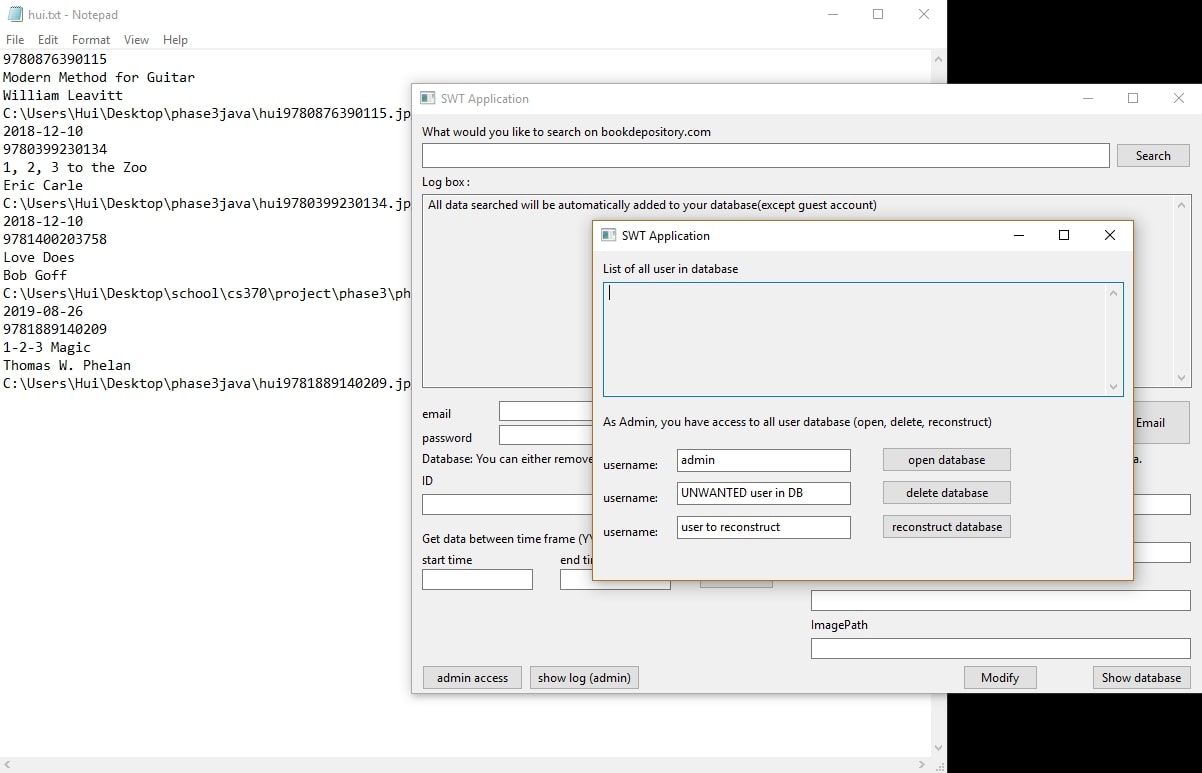Click the show log (admin) button
Image resolution: width=1202 pixels, height=773 pixels.
pos(584,678)
